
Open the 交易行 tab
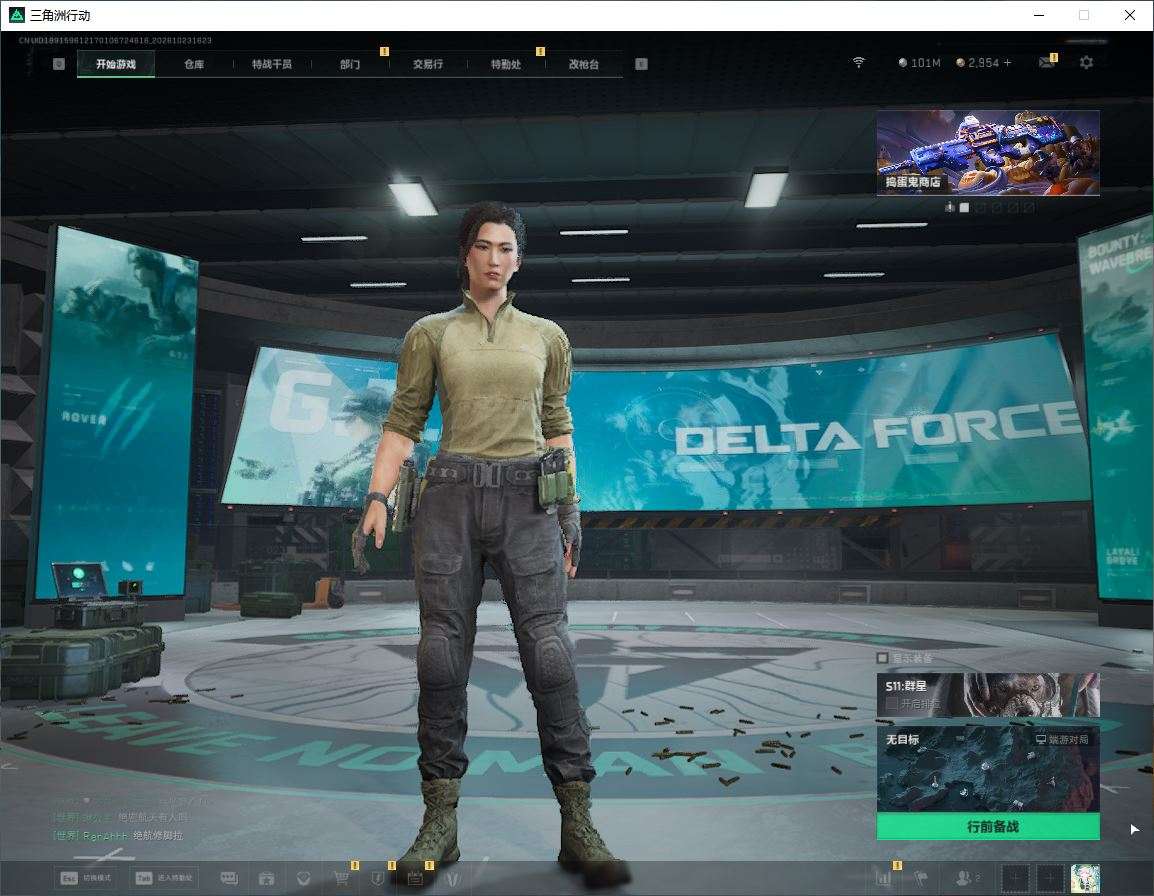[x=428, y=64]
